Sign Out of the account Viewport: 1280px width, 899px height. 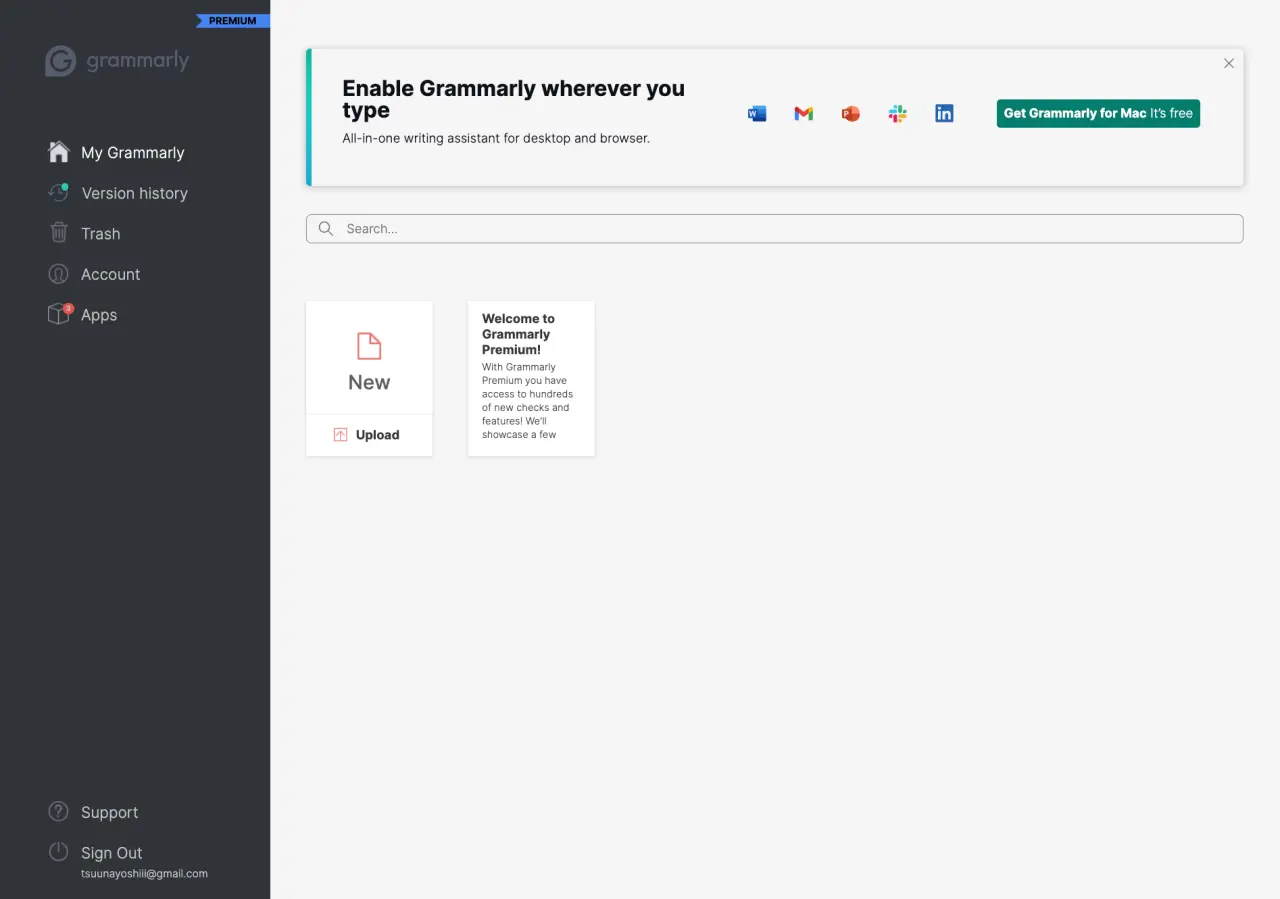point(111,853)
